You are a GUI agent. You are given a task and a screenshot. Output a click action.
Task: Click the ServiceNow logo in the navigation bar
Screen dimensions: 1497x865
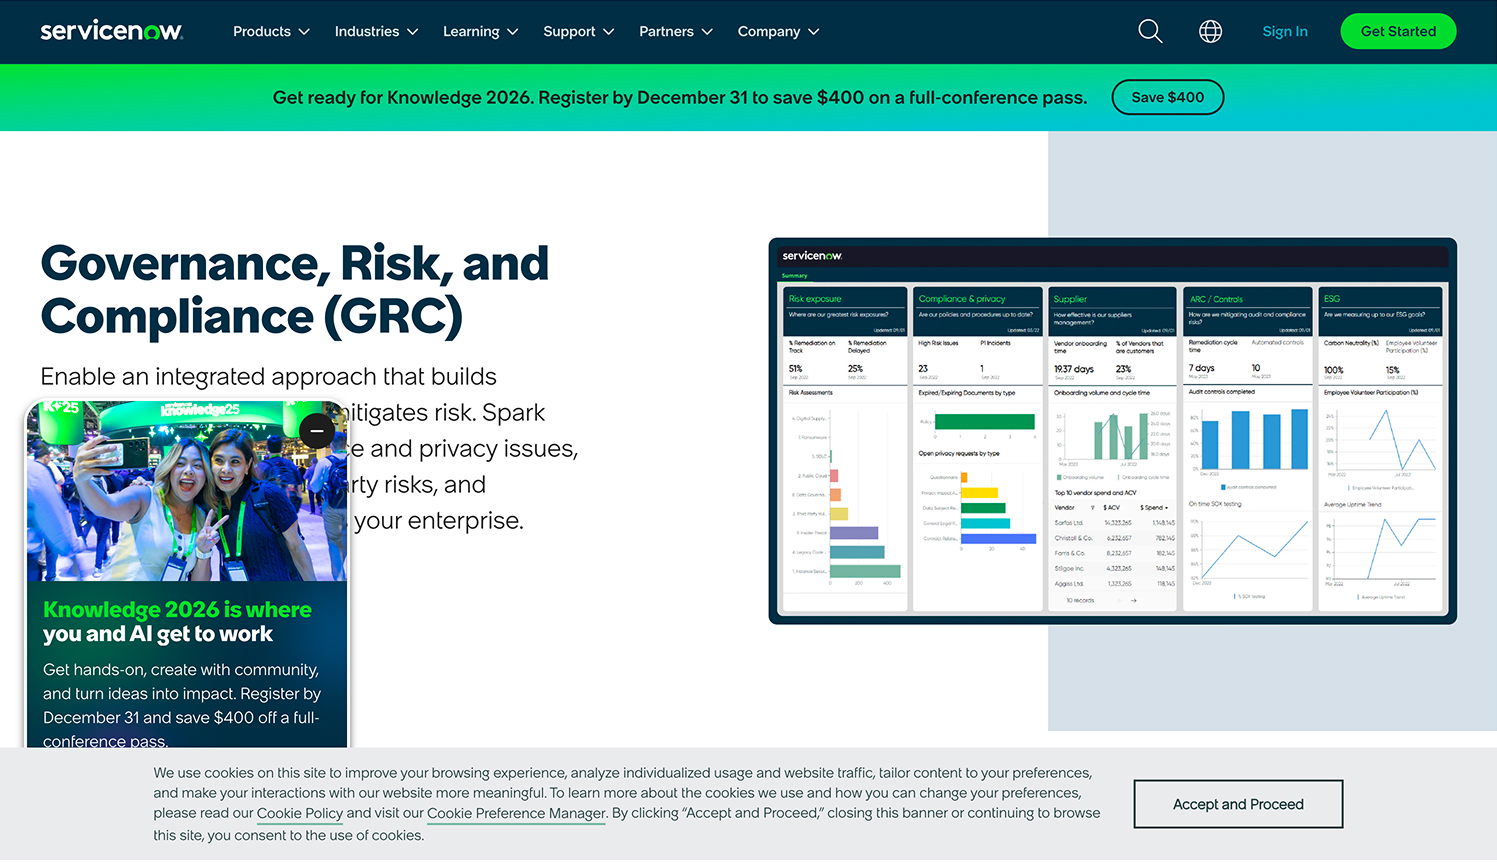click(111, 31)
